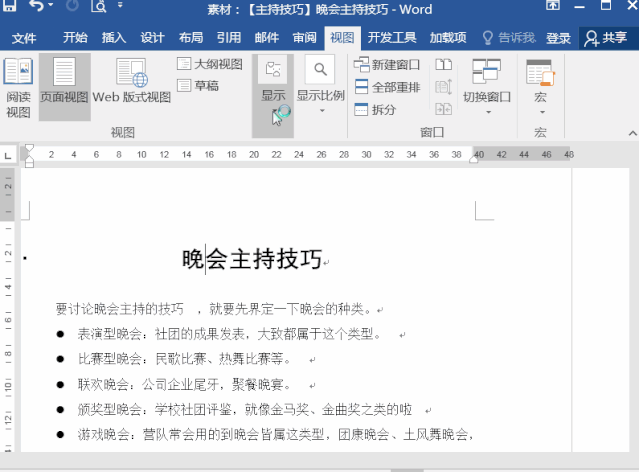
Task: Select the 视图 ribbon tab
Action: [342, 38]
